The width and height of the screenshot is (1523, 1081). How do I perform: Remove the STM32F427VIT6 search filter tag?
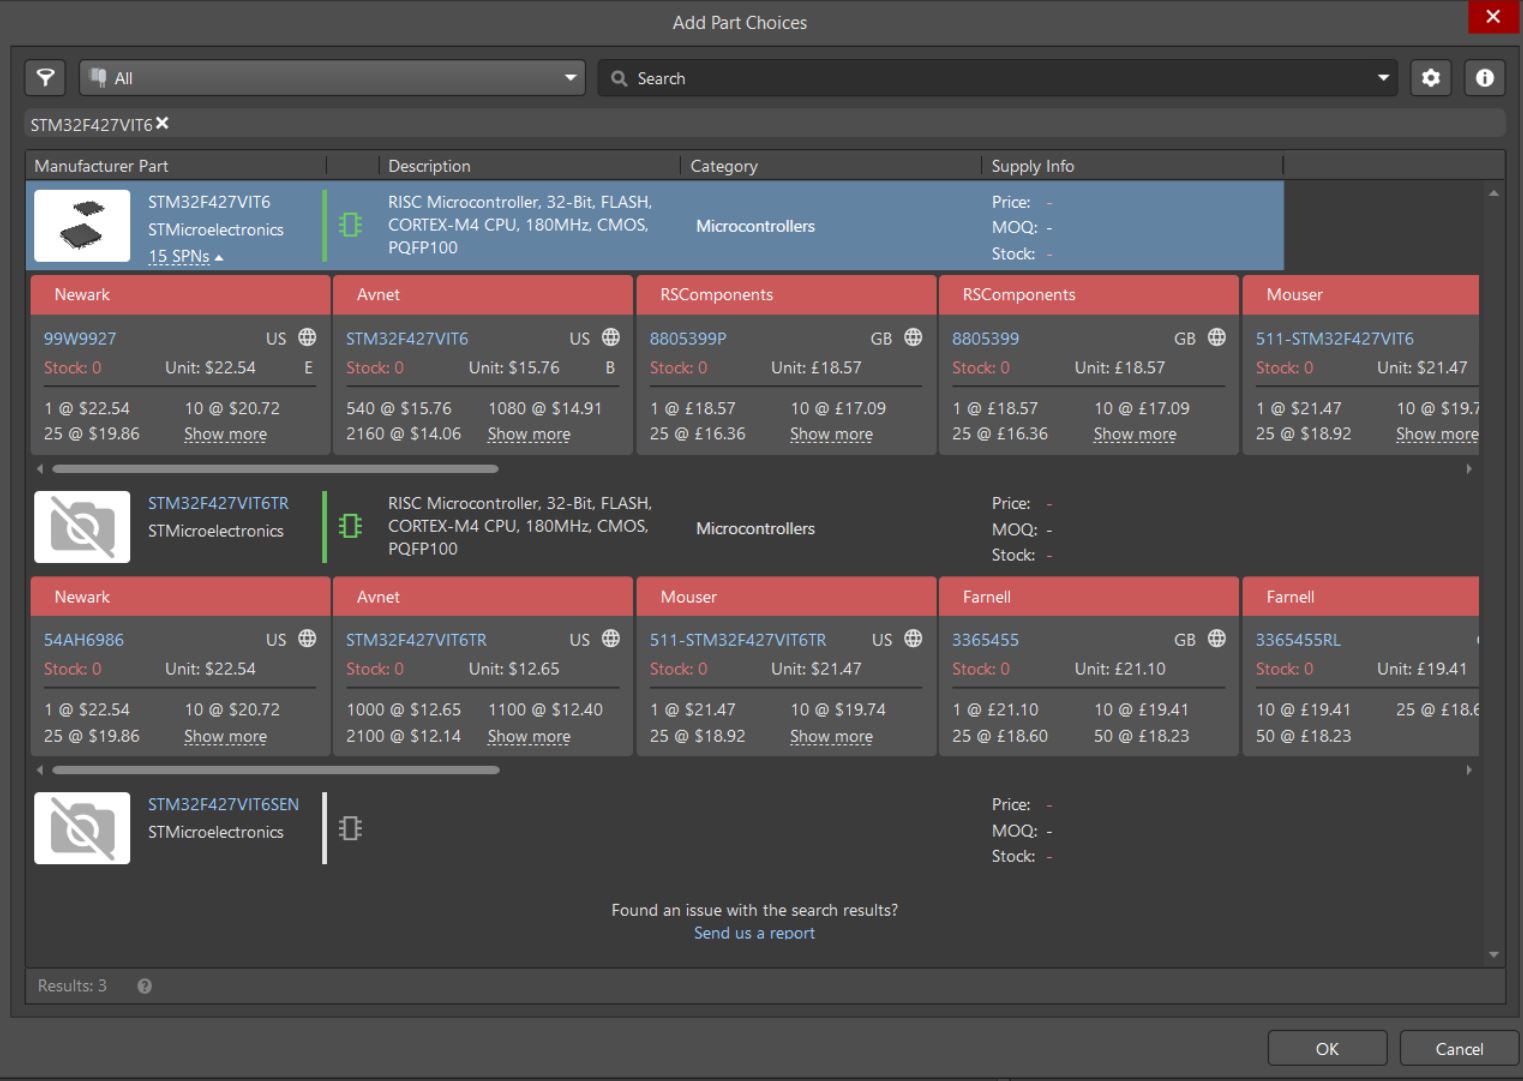162,123
